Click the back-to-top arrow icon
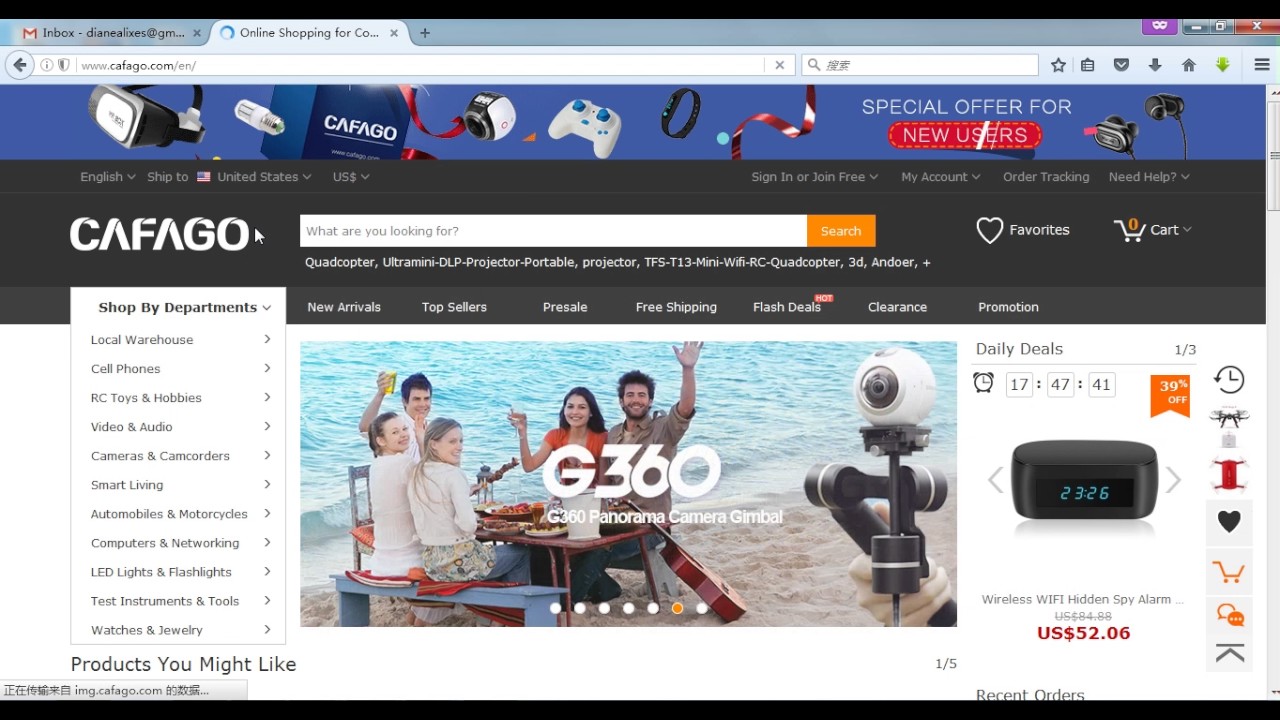Viewport: 1280px width, 720px height. pyautogui.click(x=1230, y=654)
